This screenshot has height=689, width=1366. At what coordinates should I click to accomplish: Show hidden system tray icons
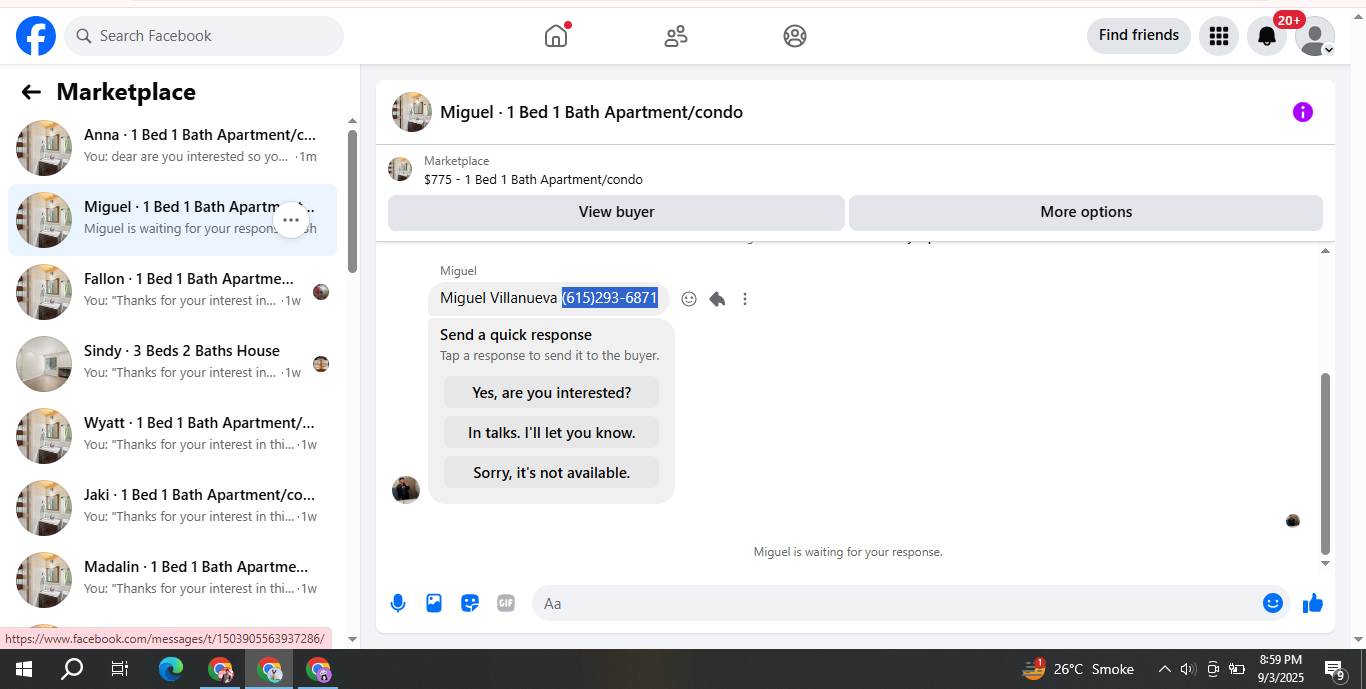(1164, 669)
